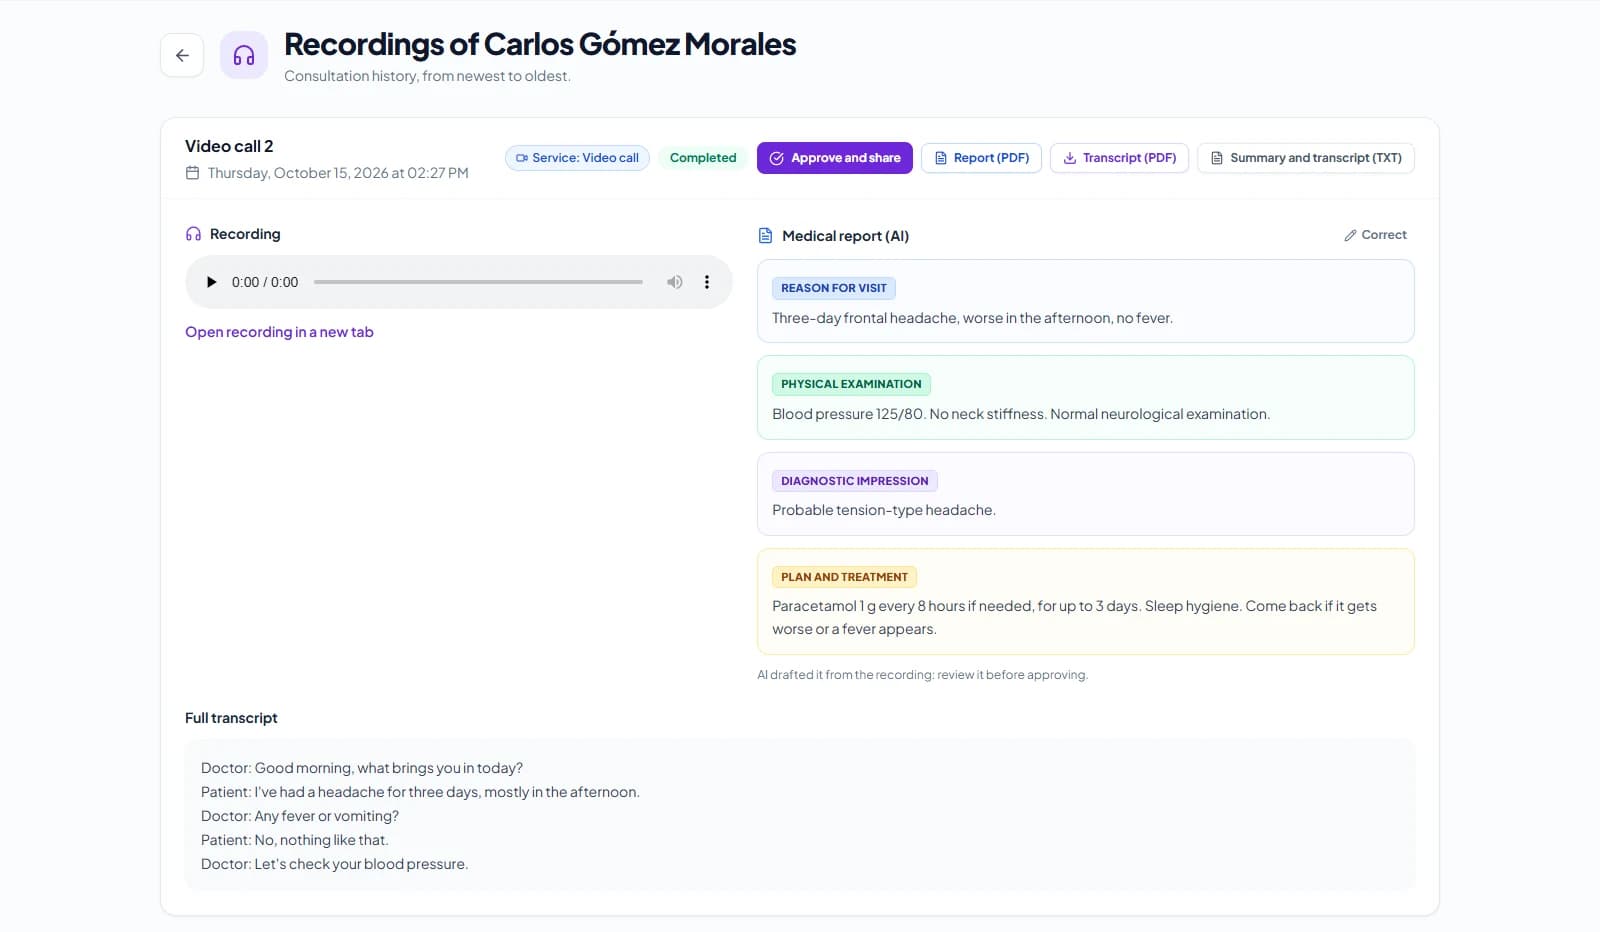1600x932 pixels.
Task: Click transcript line 'Doctor: Any fever or vomiting?'
Action: pyautogui.click(x=300, y=816)
